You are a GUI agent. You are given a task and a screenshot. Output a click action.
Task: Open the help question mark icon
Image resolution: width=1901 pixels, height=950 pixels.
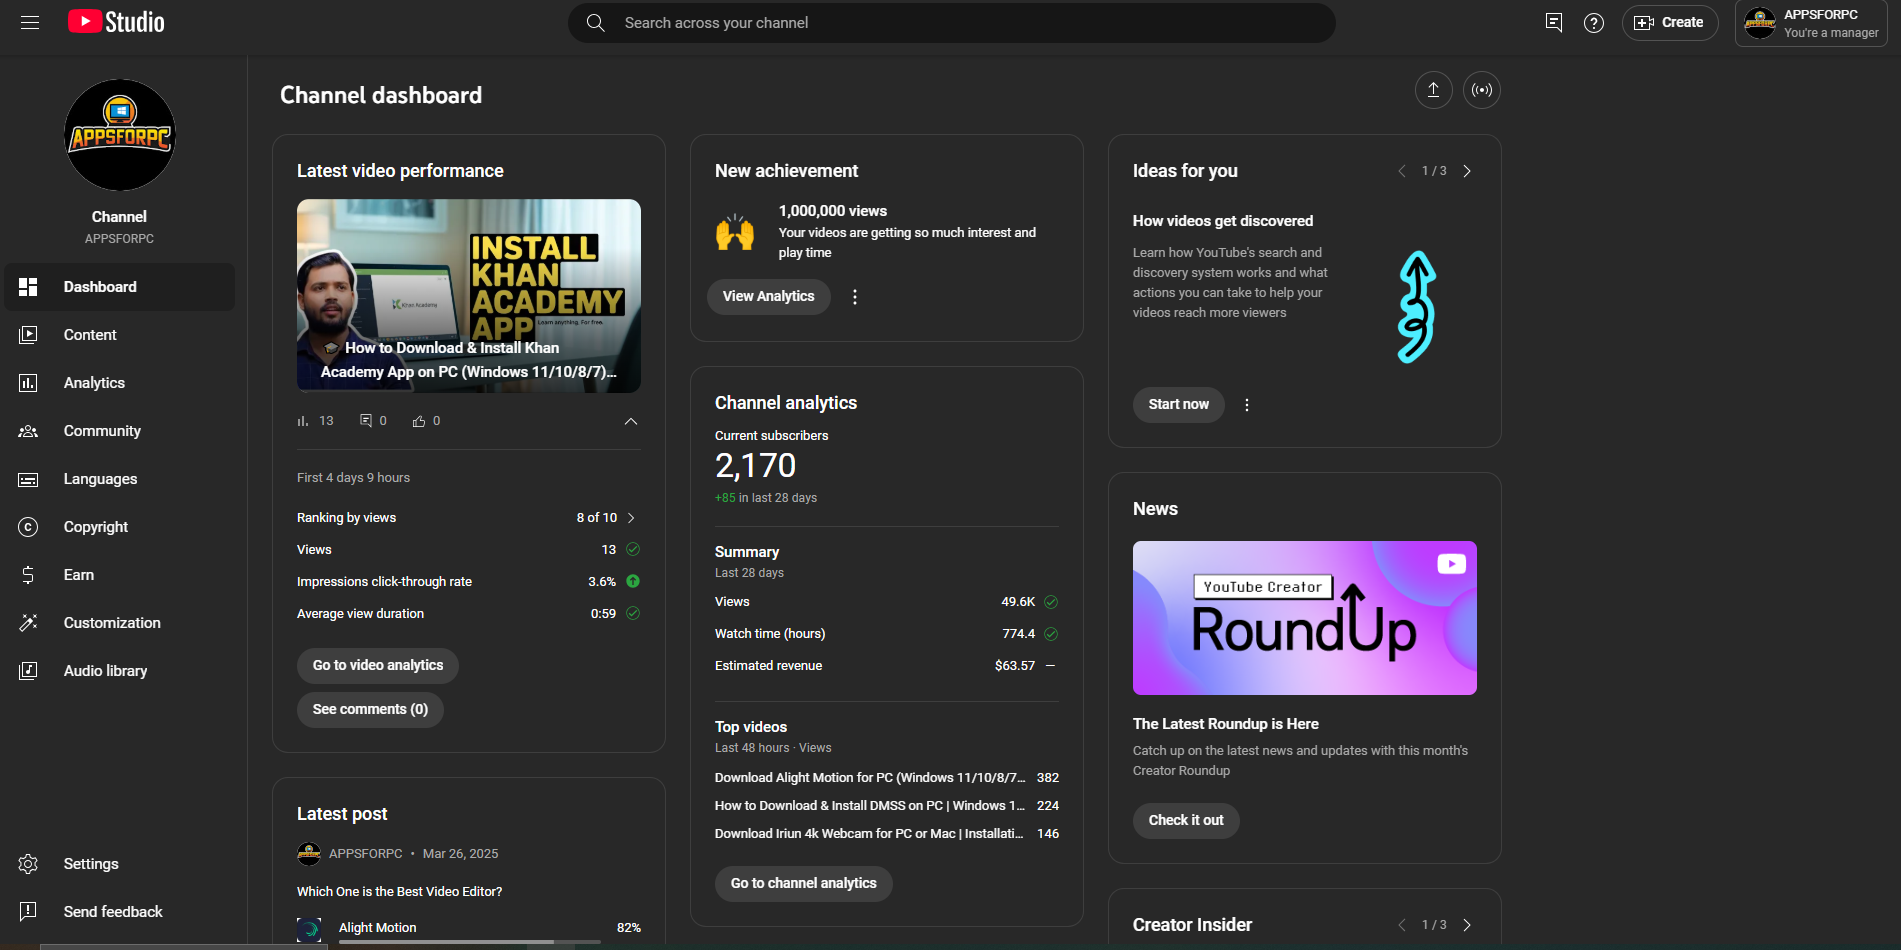[x=1594, y=22]
